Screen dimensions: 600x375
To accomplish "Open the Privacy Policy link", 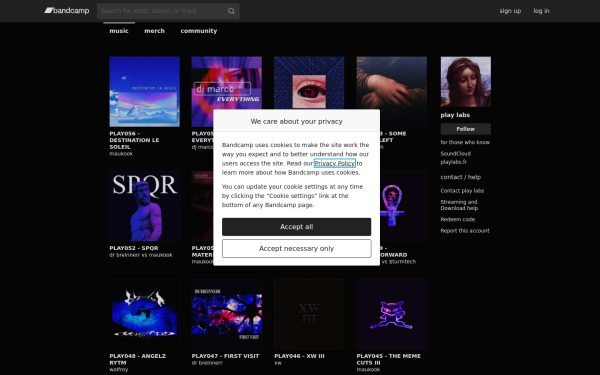I will [x=334, y=163].
